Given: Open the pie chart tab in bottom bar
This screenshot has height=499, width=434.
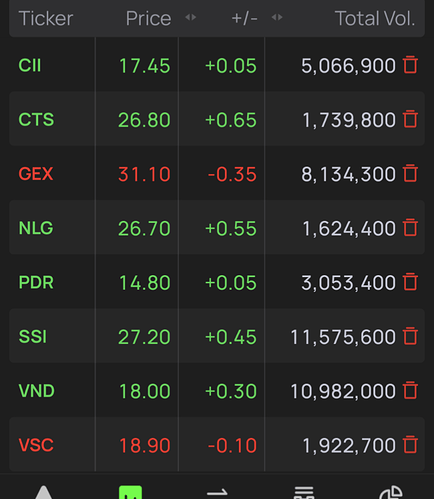Looking at the screenshot, I should pyautogui.click(x=391, y=492).
